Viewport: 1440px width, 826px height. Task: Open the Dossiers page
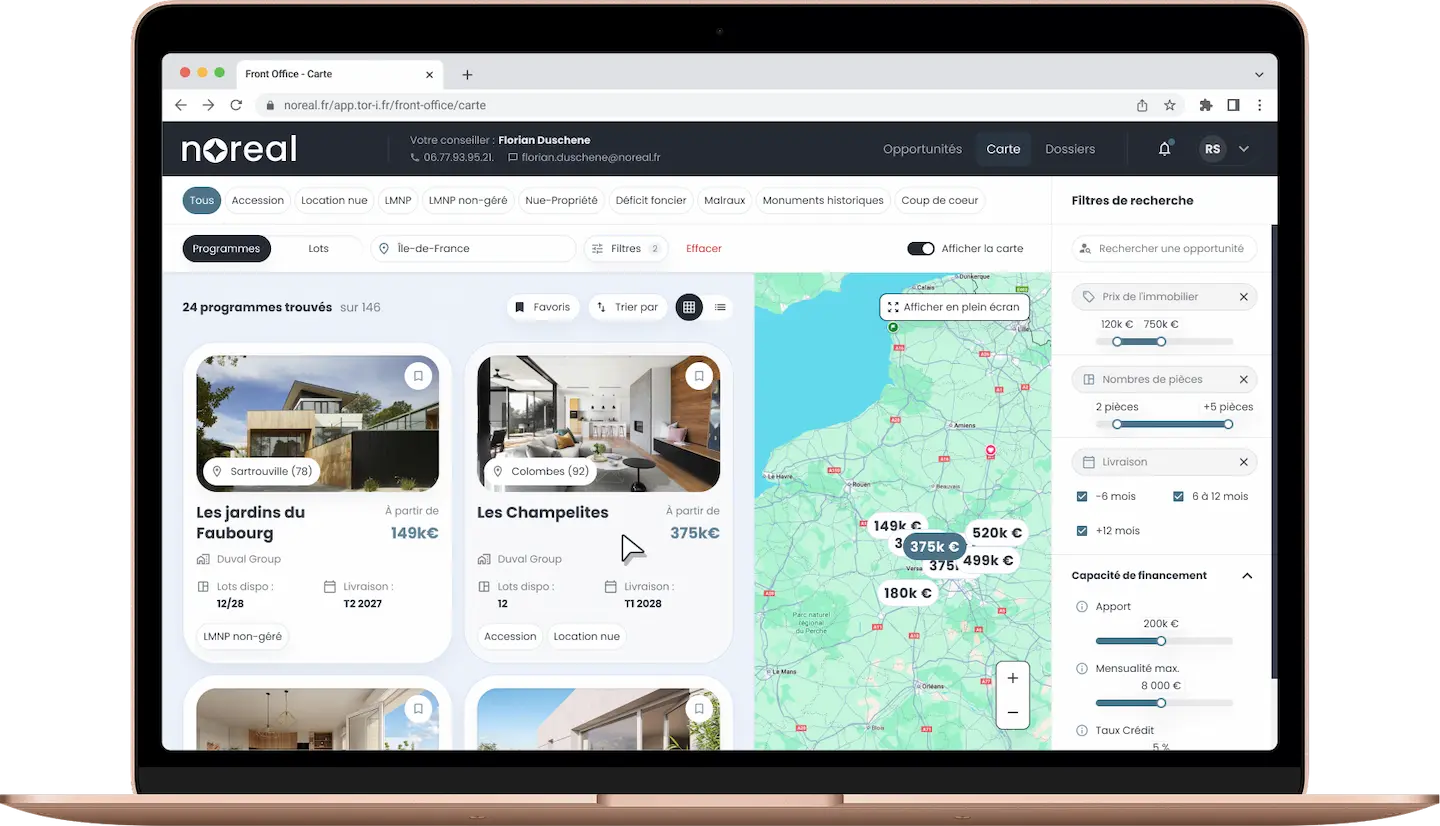click(1070, 149)
